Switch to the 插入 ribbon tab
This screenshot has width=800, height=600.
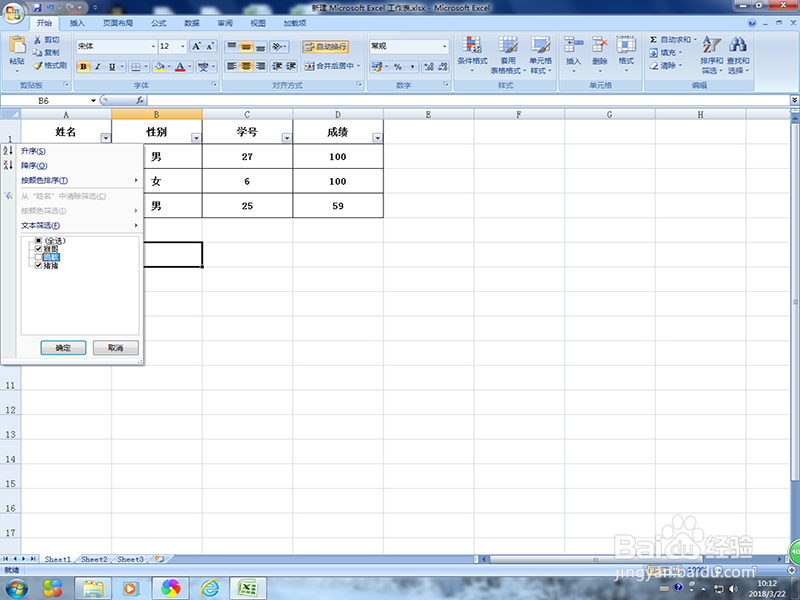pyautogui.click(x=77, y=23)
